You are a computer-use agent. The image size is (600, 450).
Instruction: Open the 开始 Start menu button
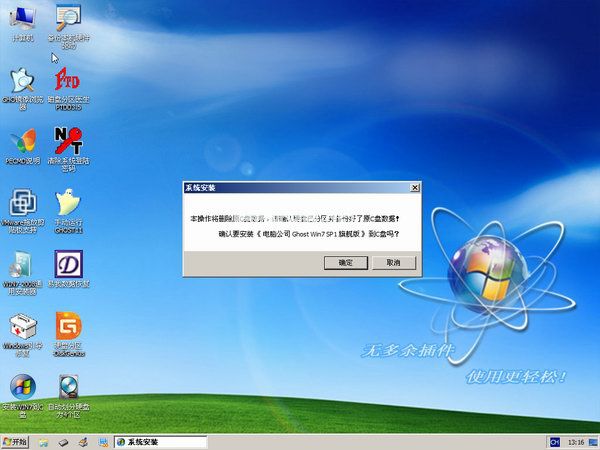15,442
